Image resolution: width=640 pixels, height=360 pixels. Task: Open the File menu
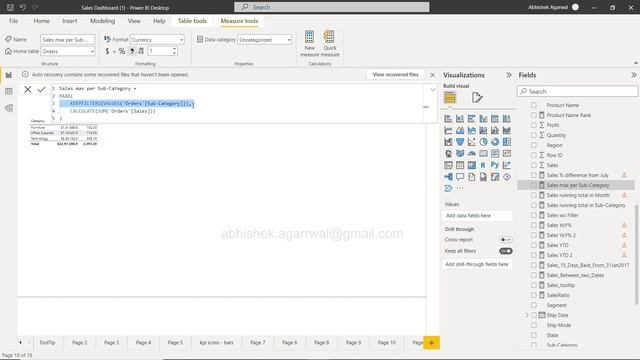[13, 21]
